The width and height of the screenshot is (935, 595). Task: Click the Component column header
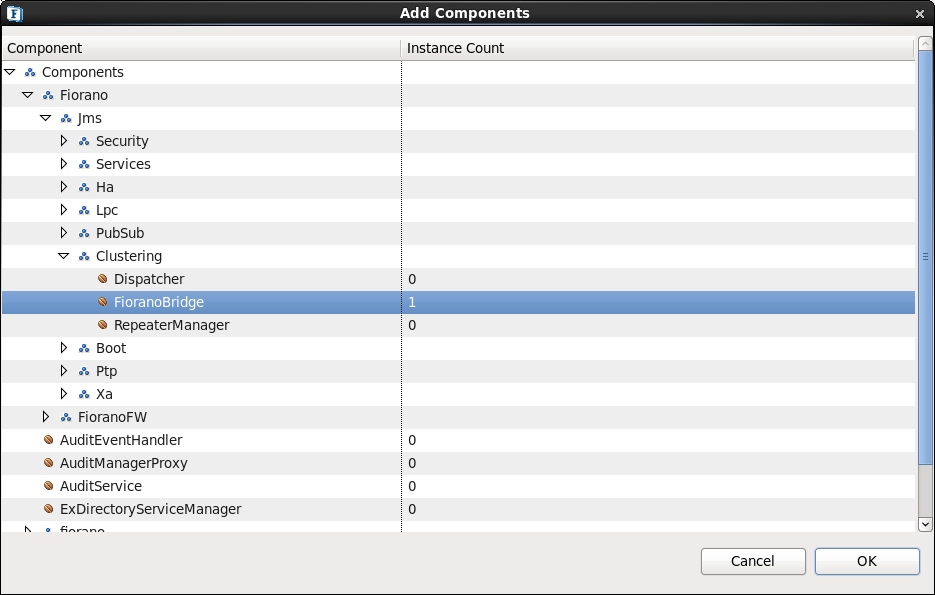[x=201, y=48]
